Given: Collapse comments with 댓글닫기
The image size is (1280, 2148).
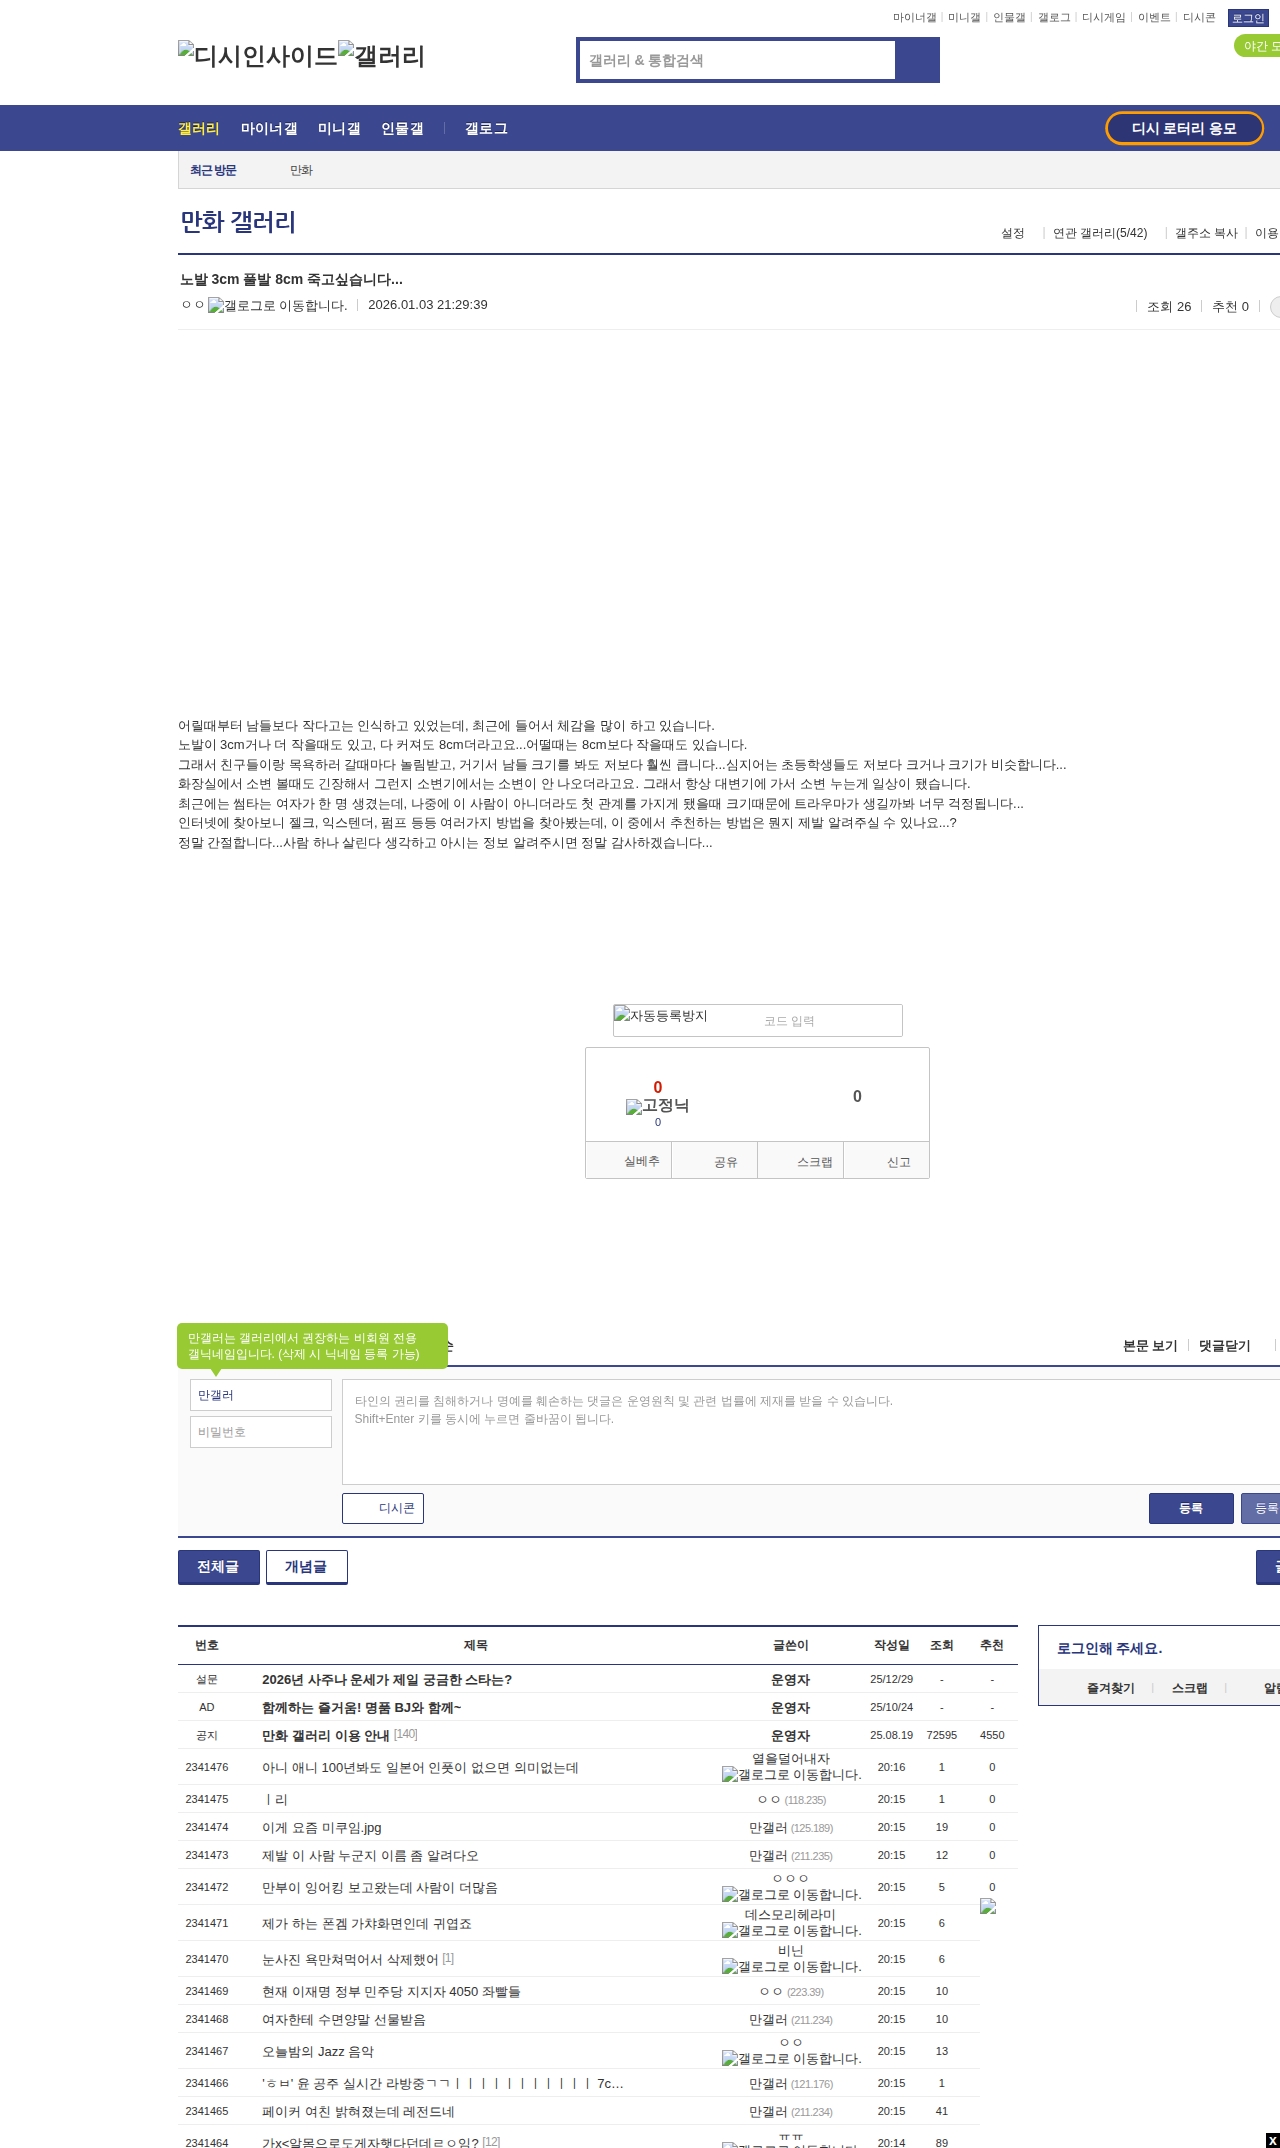Looking at the screenshot, I should click(1225, 1346).
